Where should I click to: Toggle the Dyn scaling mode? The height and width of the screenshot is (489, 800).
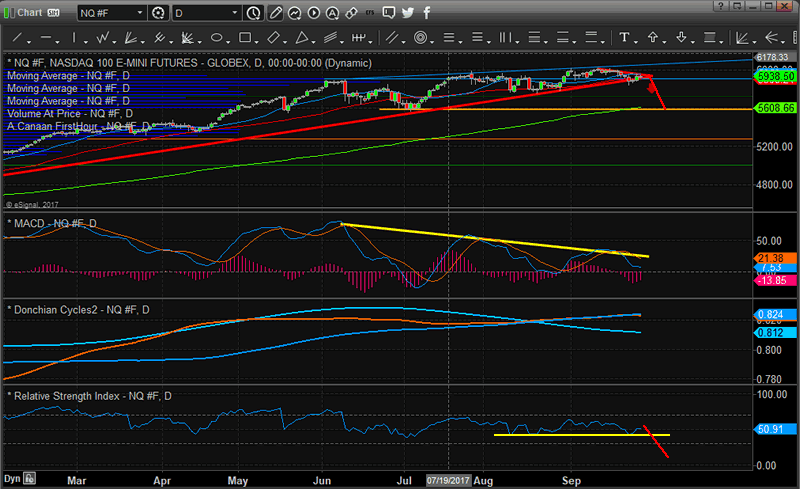[13, 479]
